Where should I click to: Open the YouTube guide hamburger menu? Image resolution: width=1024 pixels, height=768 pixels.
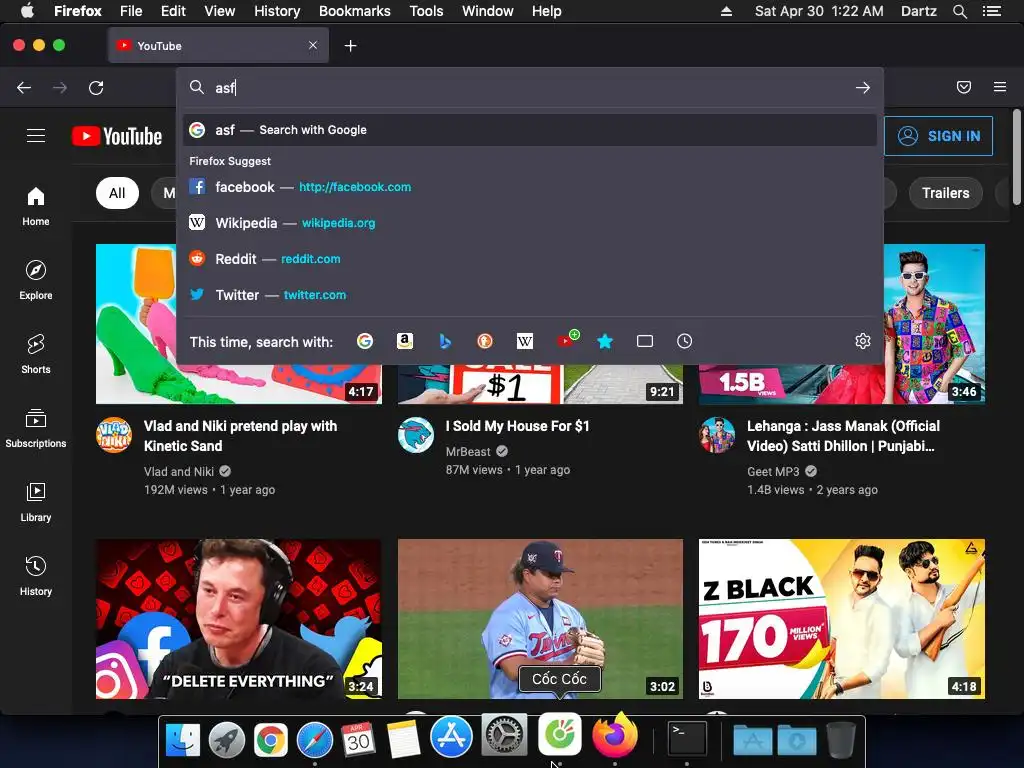(x=36, y=135)
